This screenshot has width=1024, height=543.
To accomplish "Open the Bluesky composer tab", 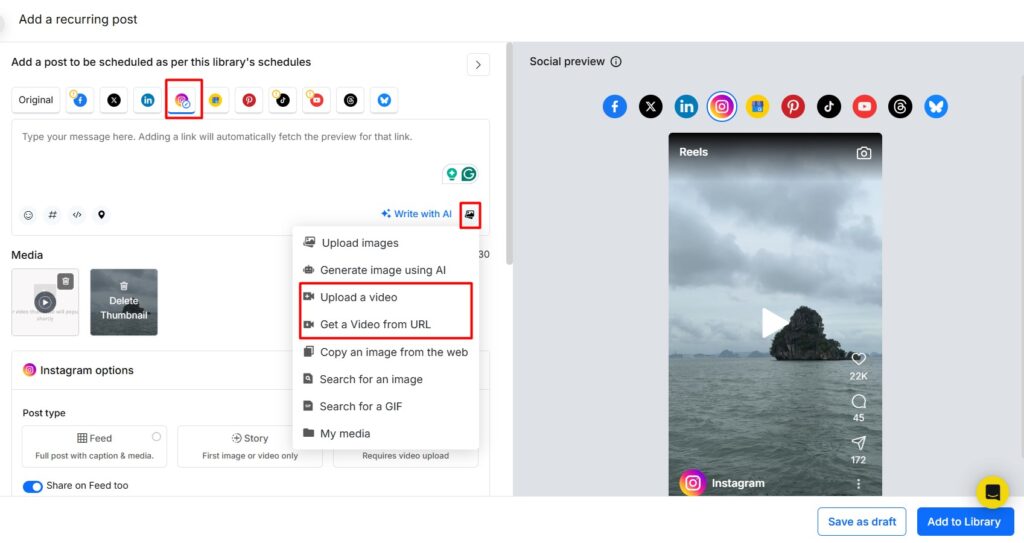I will [x=384, y=100].
